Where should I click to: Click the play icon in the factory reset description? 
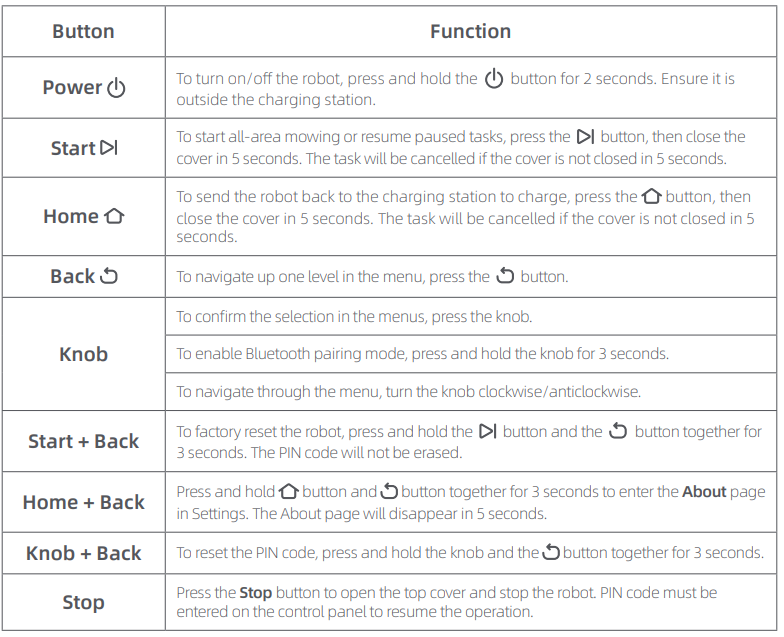click(488, 432)
